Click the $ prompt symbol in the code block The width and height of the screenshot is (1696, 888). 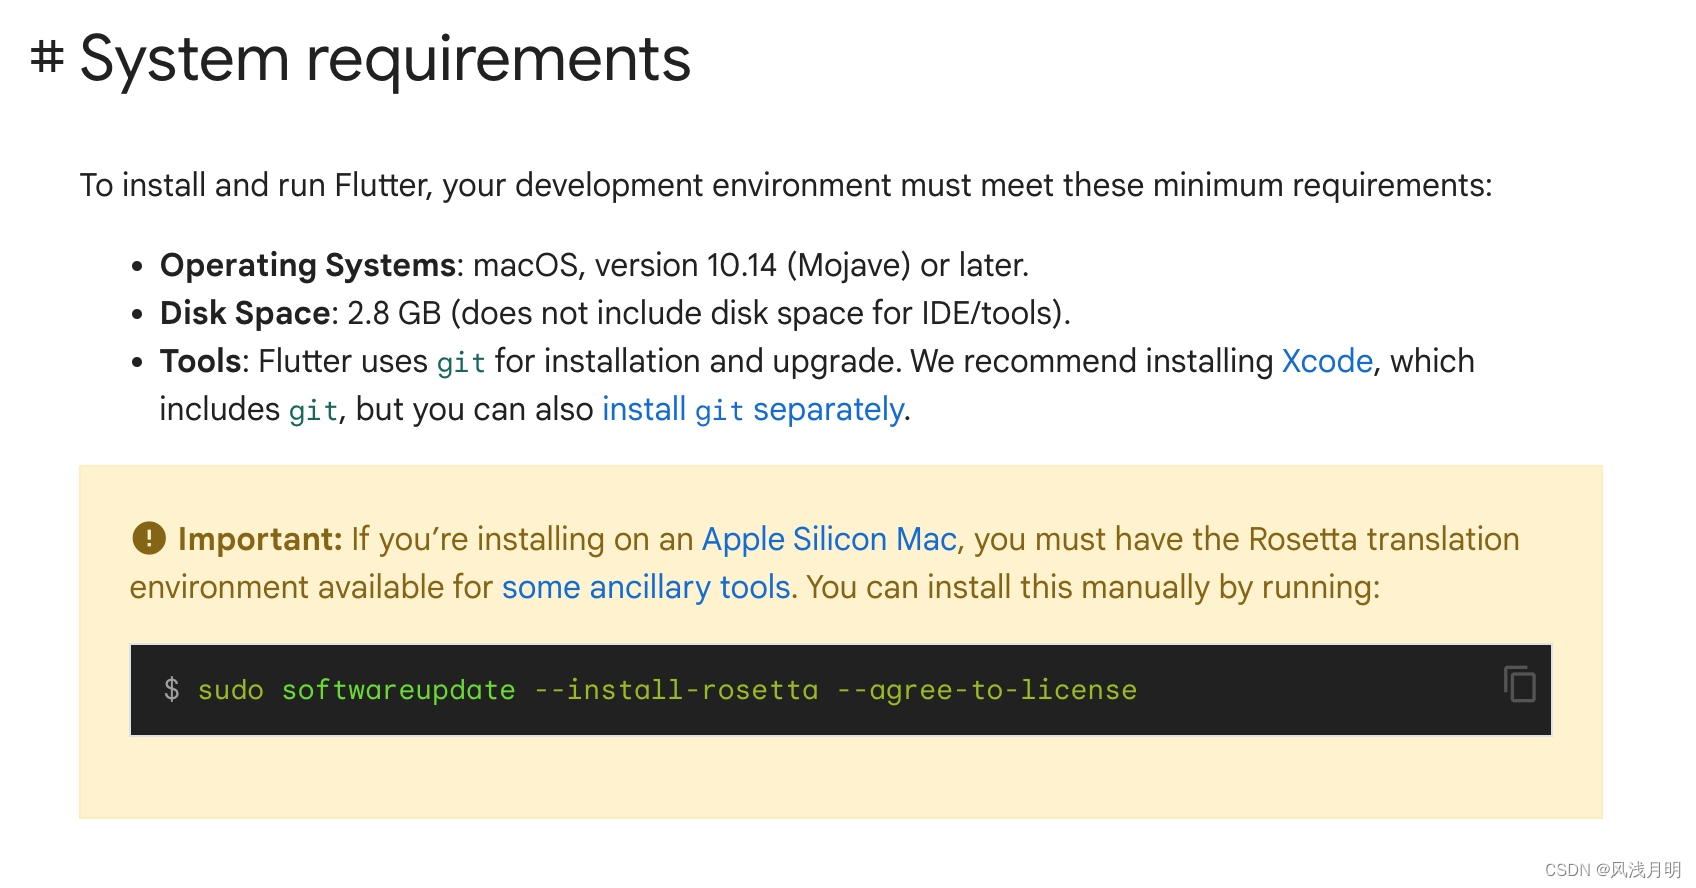click(x=172, y=689)
